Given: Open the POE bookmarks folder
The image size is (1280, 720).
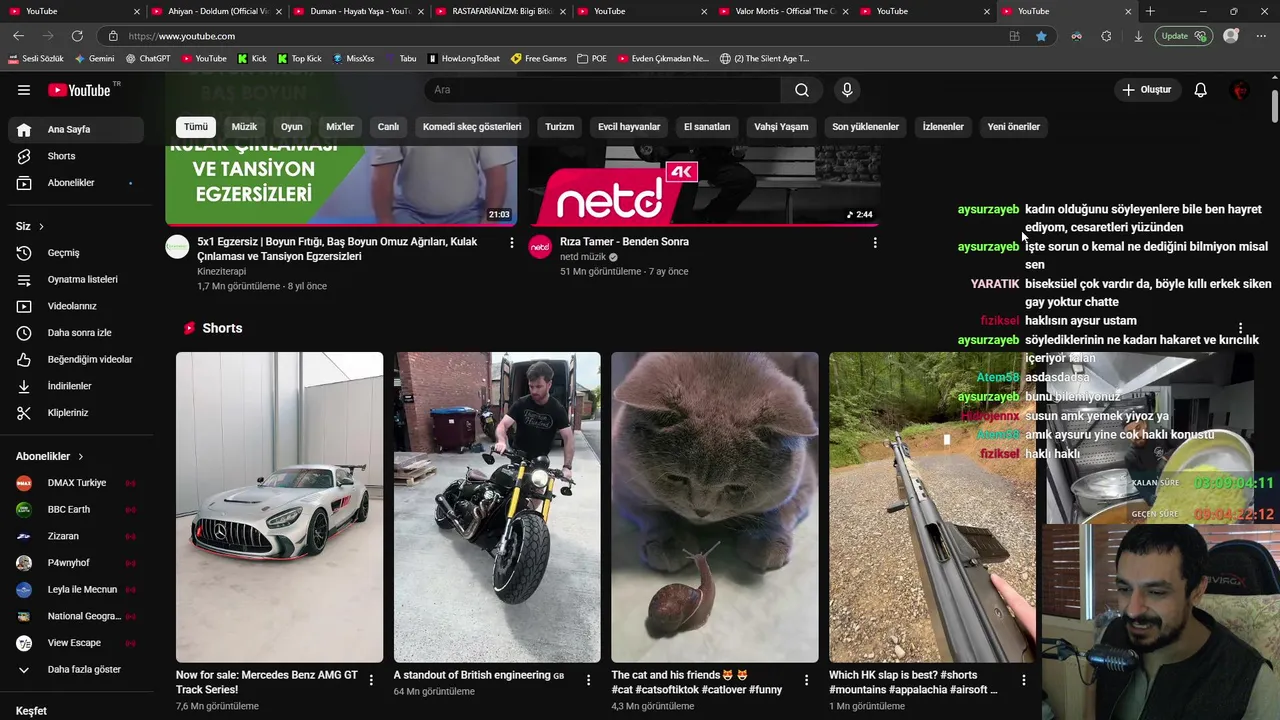Looking at the screenshot, I should coord(592,58).
